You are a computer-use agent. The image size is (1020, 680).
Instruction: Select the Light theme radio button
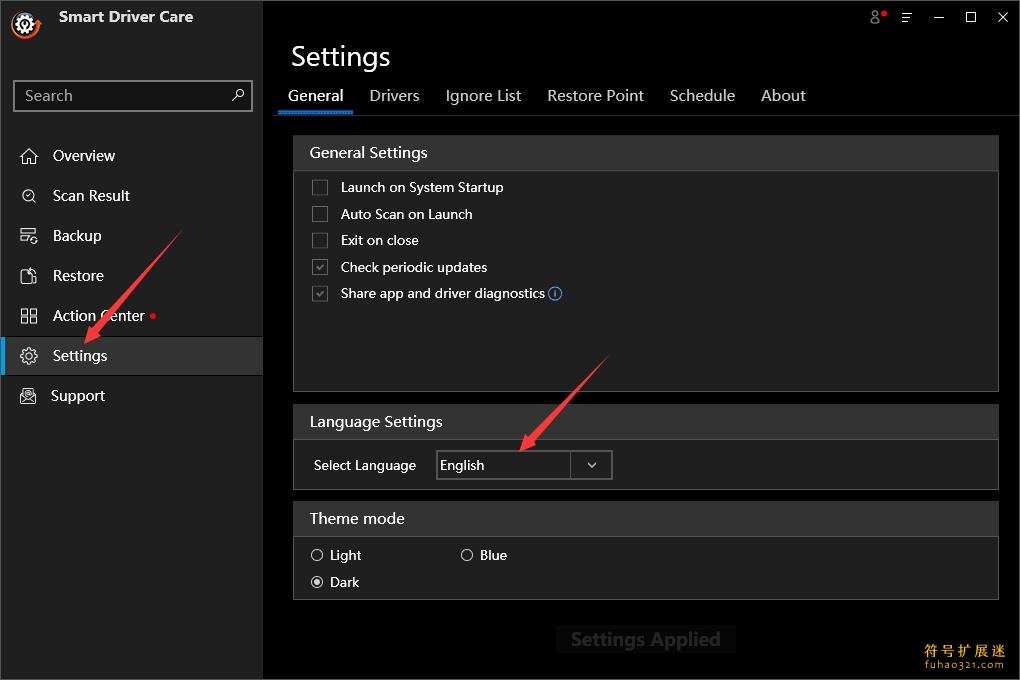pyautogui.click(x=317, y=555)
